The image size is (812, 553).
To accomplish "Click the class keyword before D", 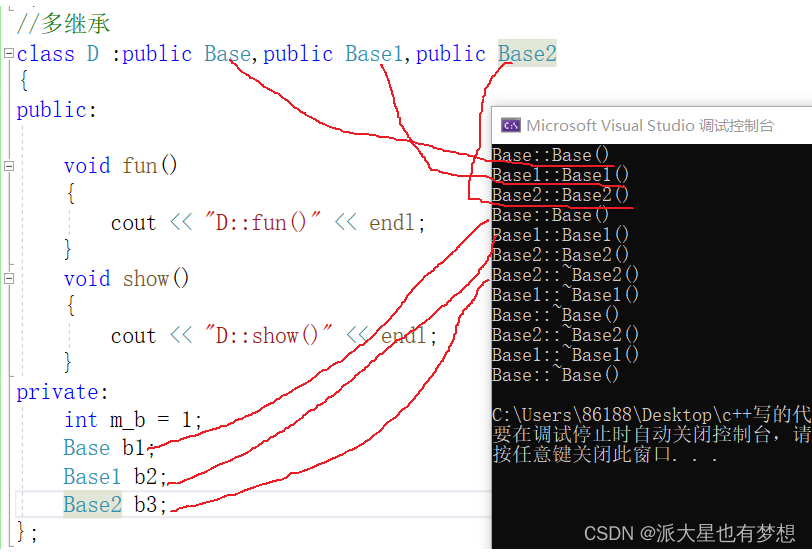I will point(46,54).
